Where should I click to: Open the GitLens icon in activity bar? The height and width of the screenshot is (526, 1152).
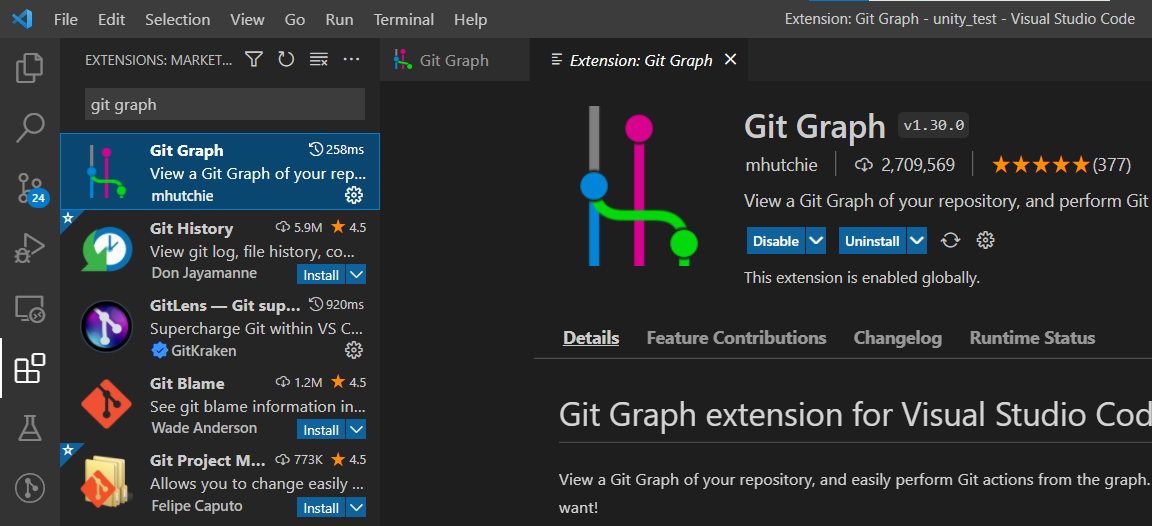tap(30, 488)
